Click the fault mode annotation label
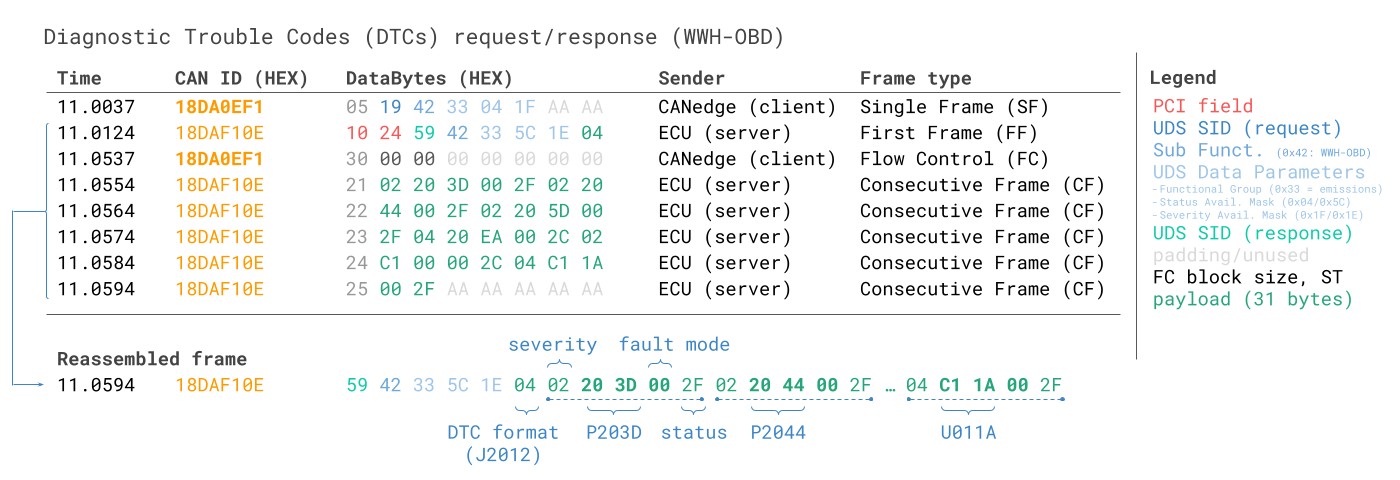Image resolution: width=1400 pixels, height=480 pixels. tap(675, 345)
